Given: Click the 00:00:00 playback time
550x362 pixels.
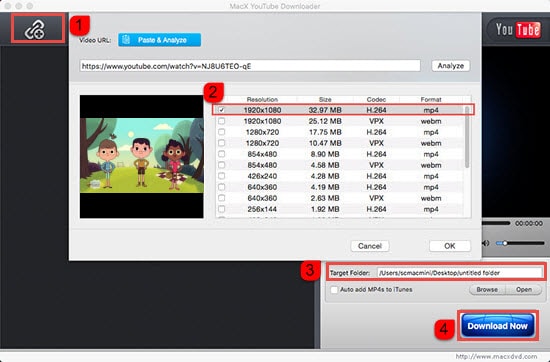Looking at the screenshot, I should [529, 223].
